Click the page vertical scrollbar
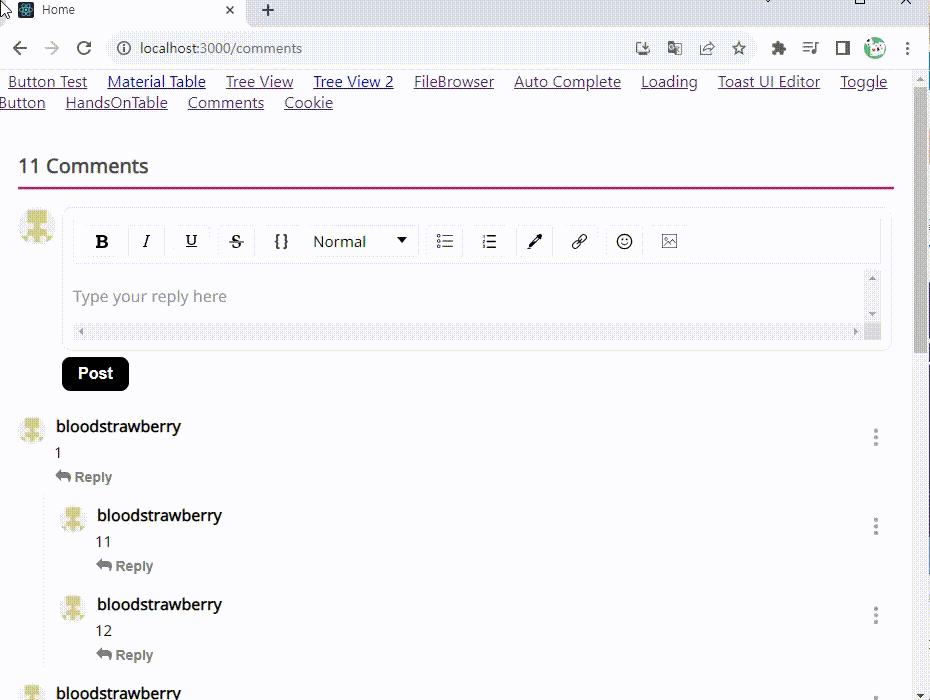The width and height of the screenshot is (930, 700). tap(921, 219)
